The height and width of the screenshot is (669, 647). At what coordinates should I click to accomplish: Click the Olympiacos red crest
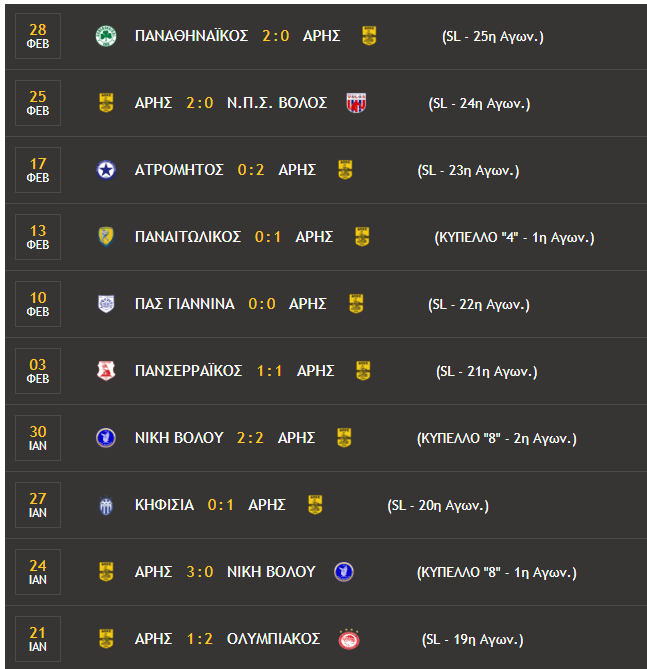349,639
